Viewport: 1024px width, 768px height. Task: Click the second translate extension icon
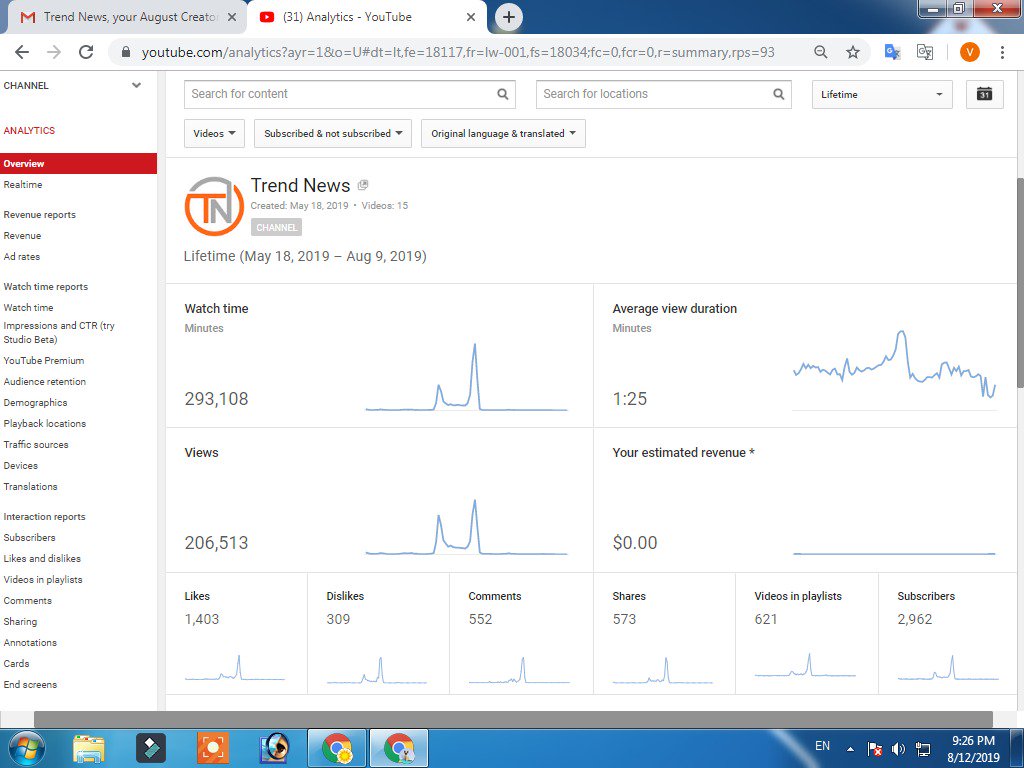tap(925, 52)
